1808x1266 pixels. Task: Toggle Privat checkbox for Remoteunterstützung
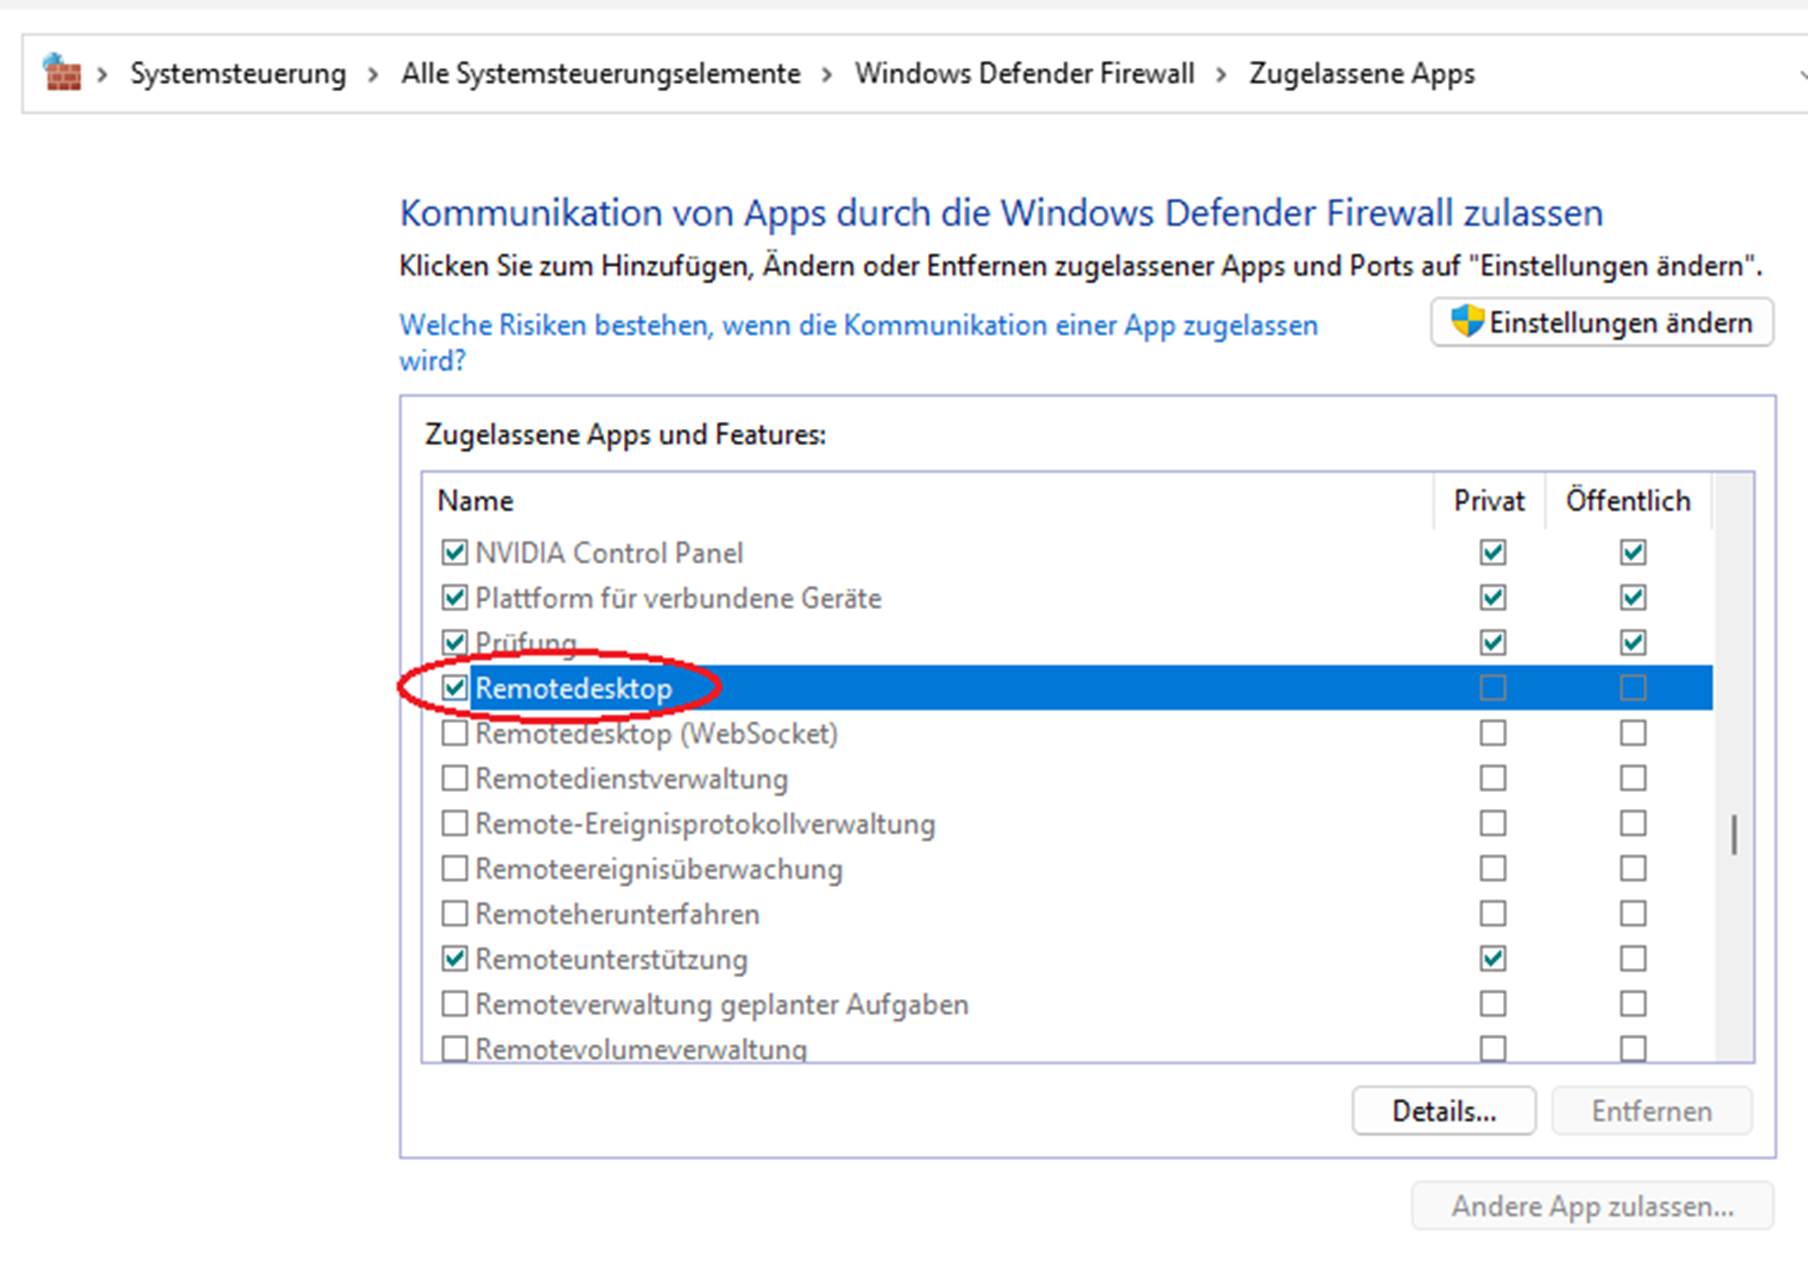(x=1493, y=958)
